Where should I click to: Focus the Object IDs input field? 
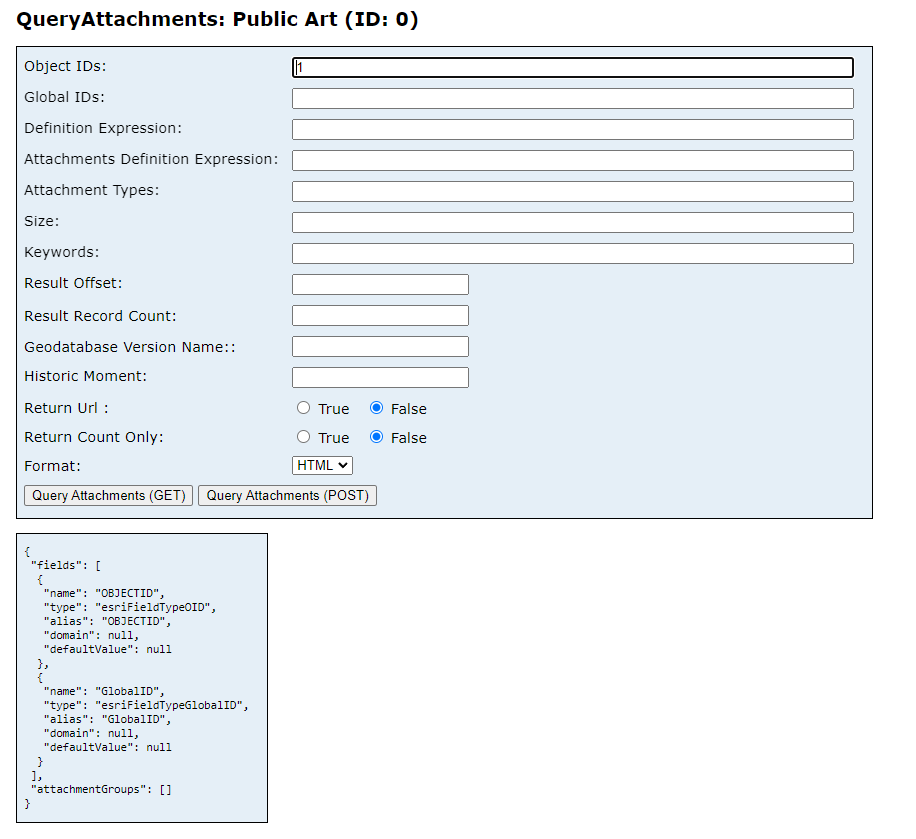coord(572,67)
